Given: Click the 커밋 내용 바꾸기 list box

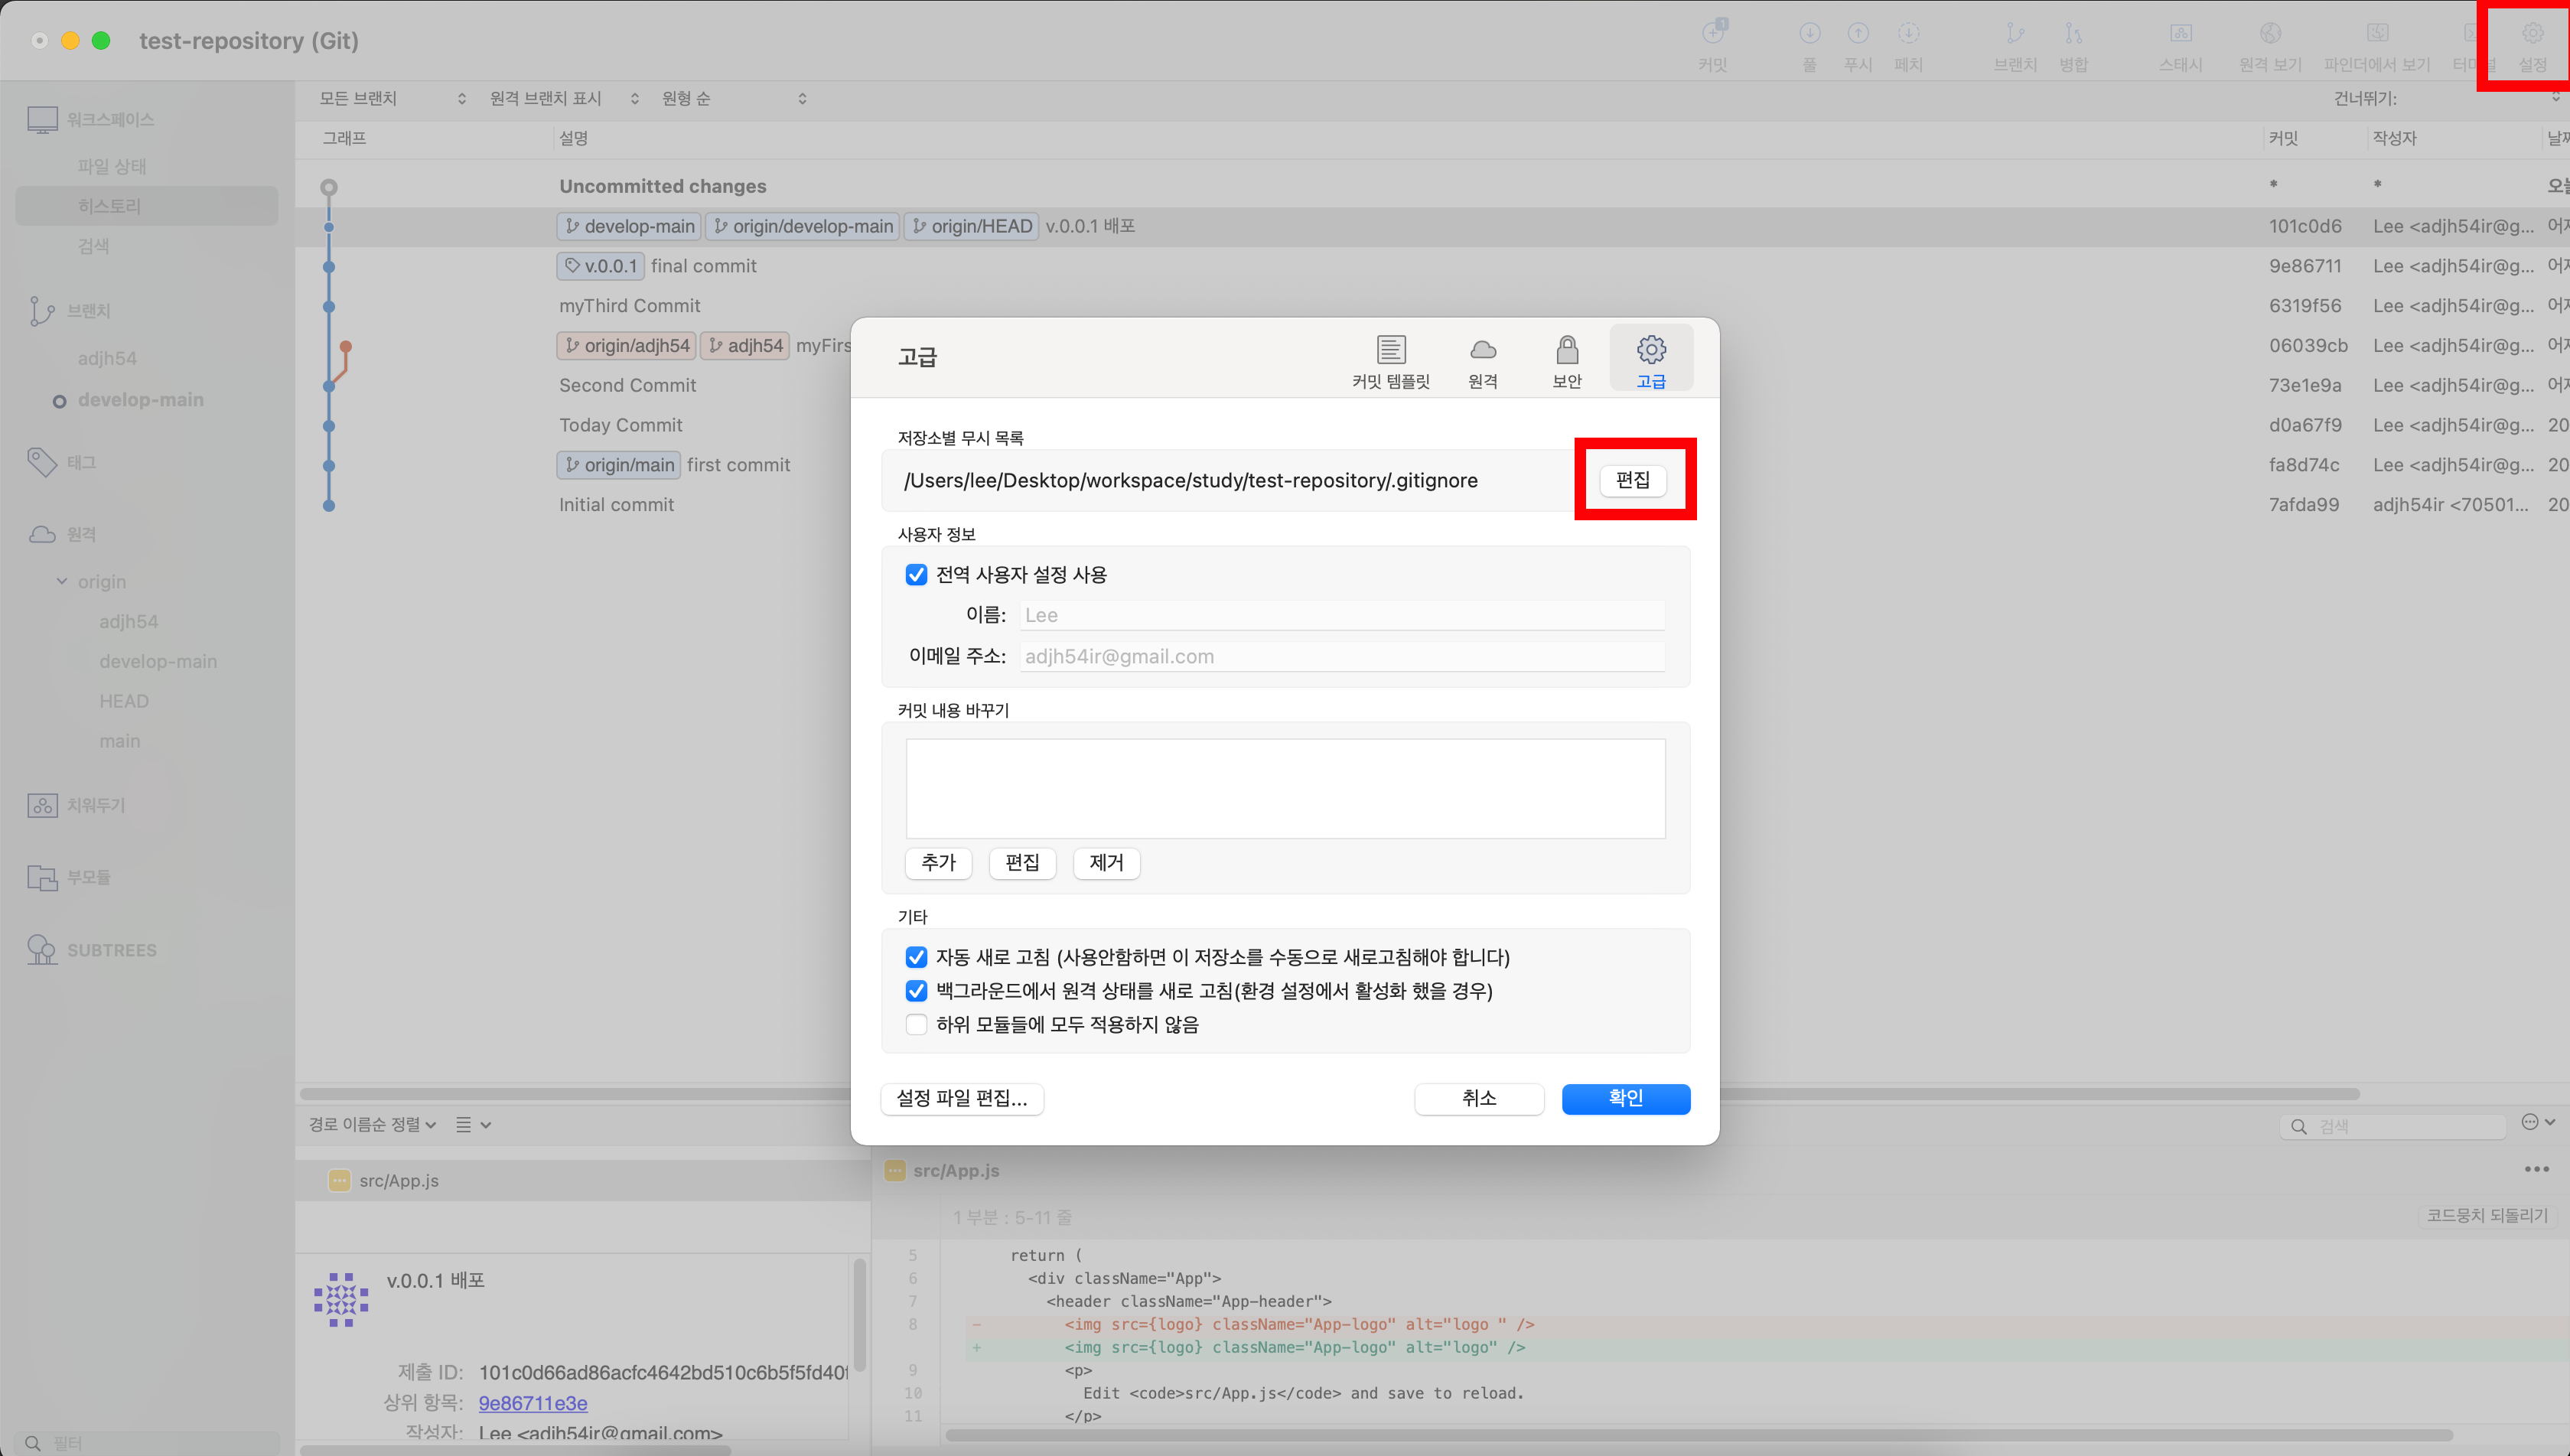Looking at the screenshot, I should [1285, 788].
